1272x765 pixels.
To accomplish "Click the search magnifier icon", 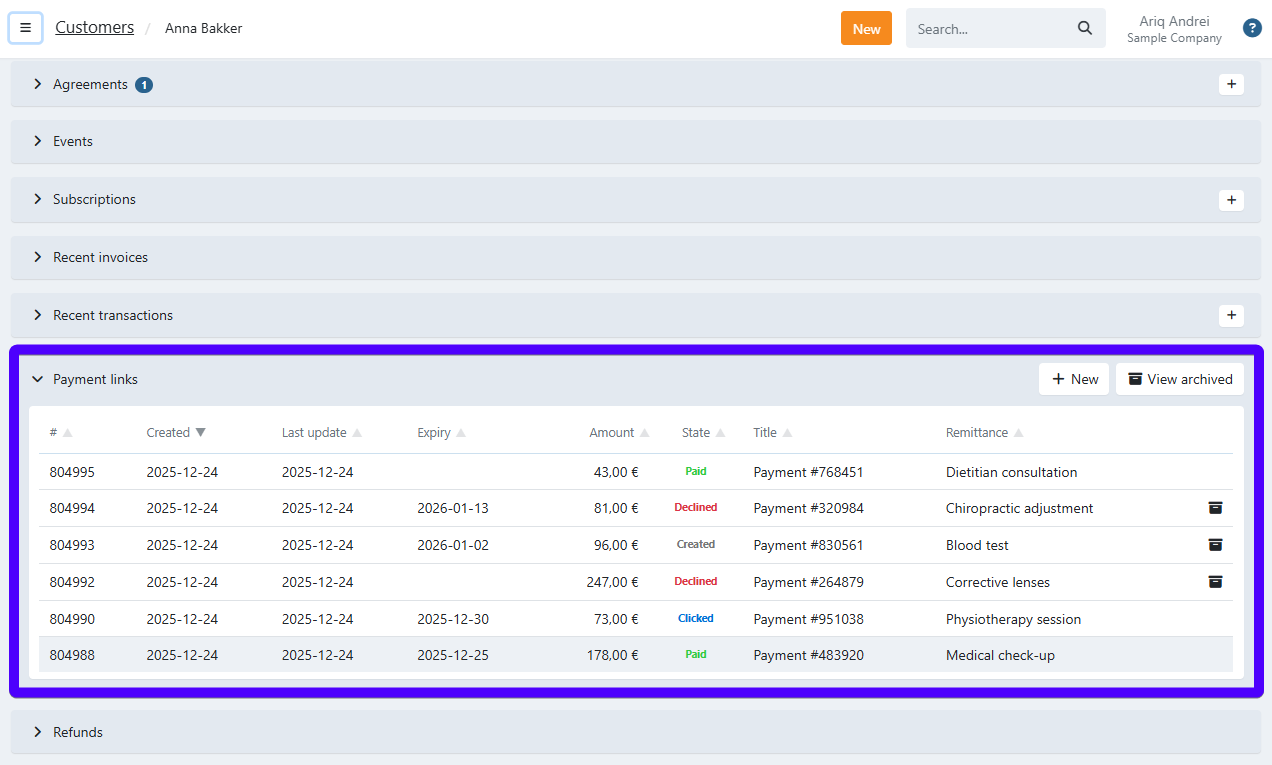I will (x=1084, y=28).
